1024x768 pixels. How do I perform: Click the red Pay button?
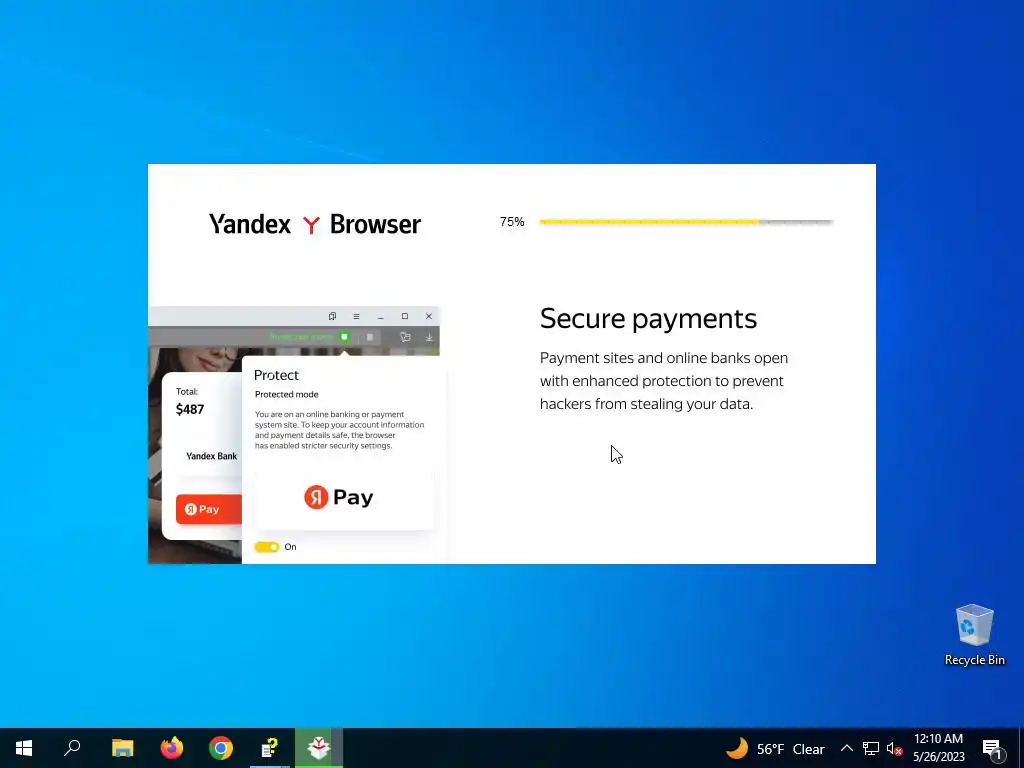coord(209,509)
